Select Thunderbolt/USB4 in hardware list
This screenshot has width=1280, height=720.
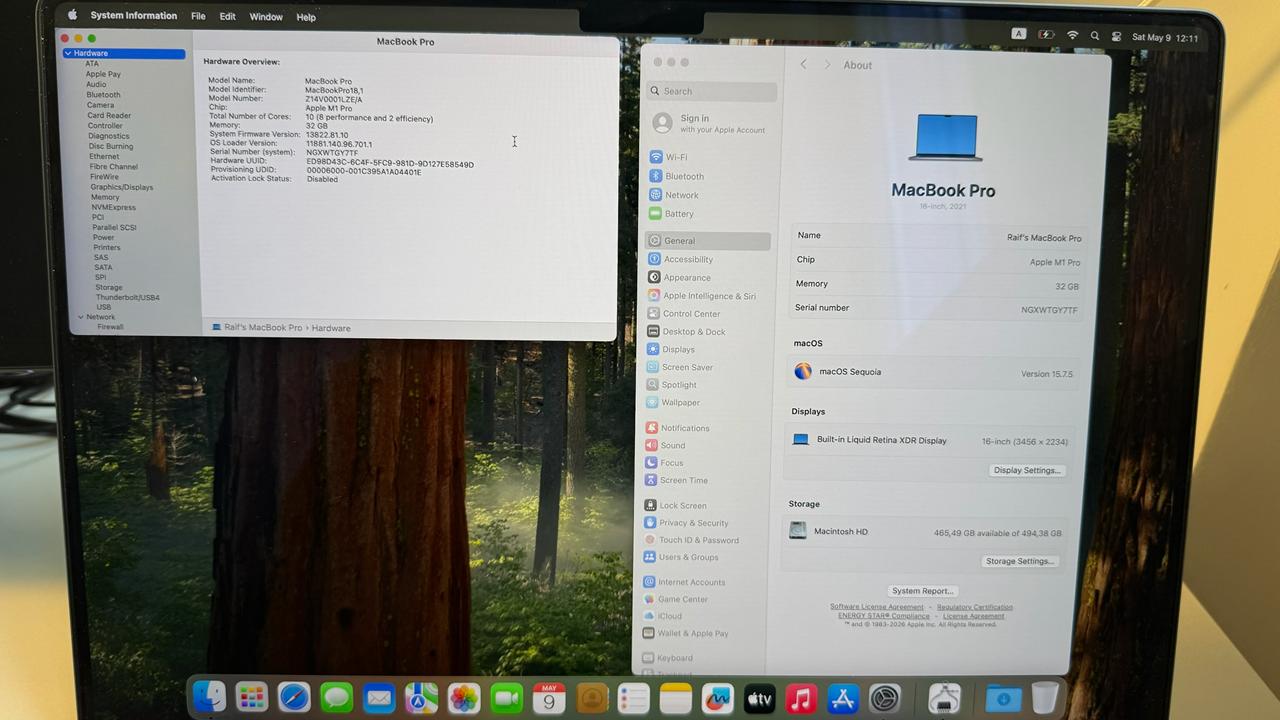click(x=127, y=298)
